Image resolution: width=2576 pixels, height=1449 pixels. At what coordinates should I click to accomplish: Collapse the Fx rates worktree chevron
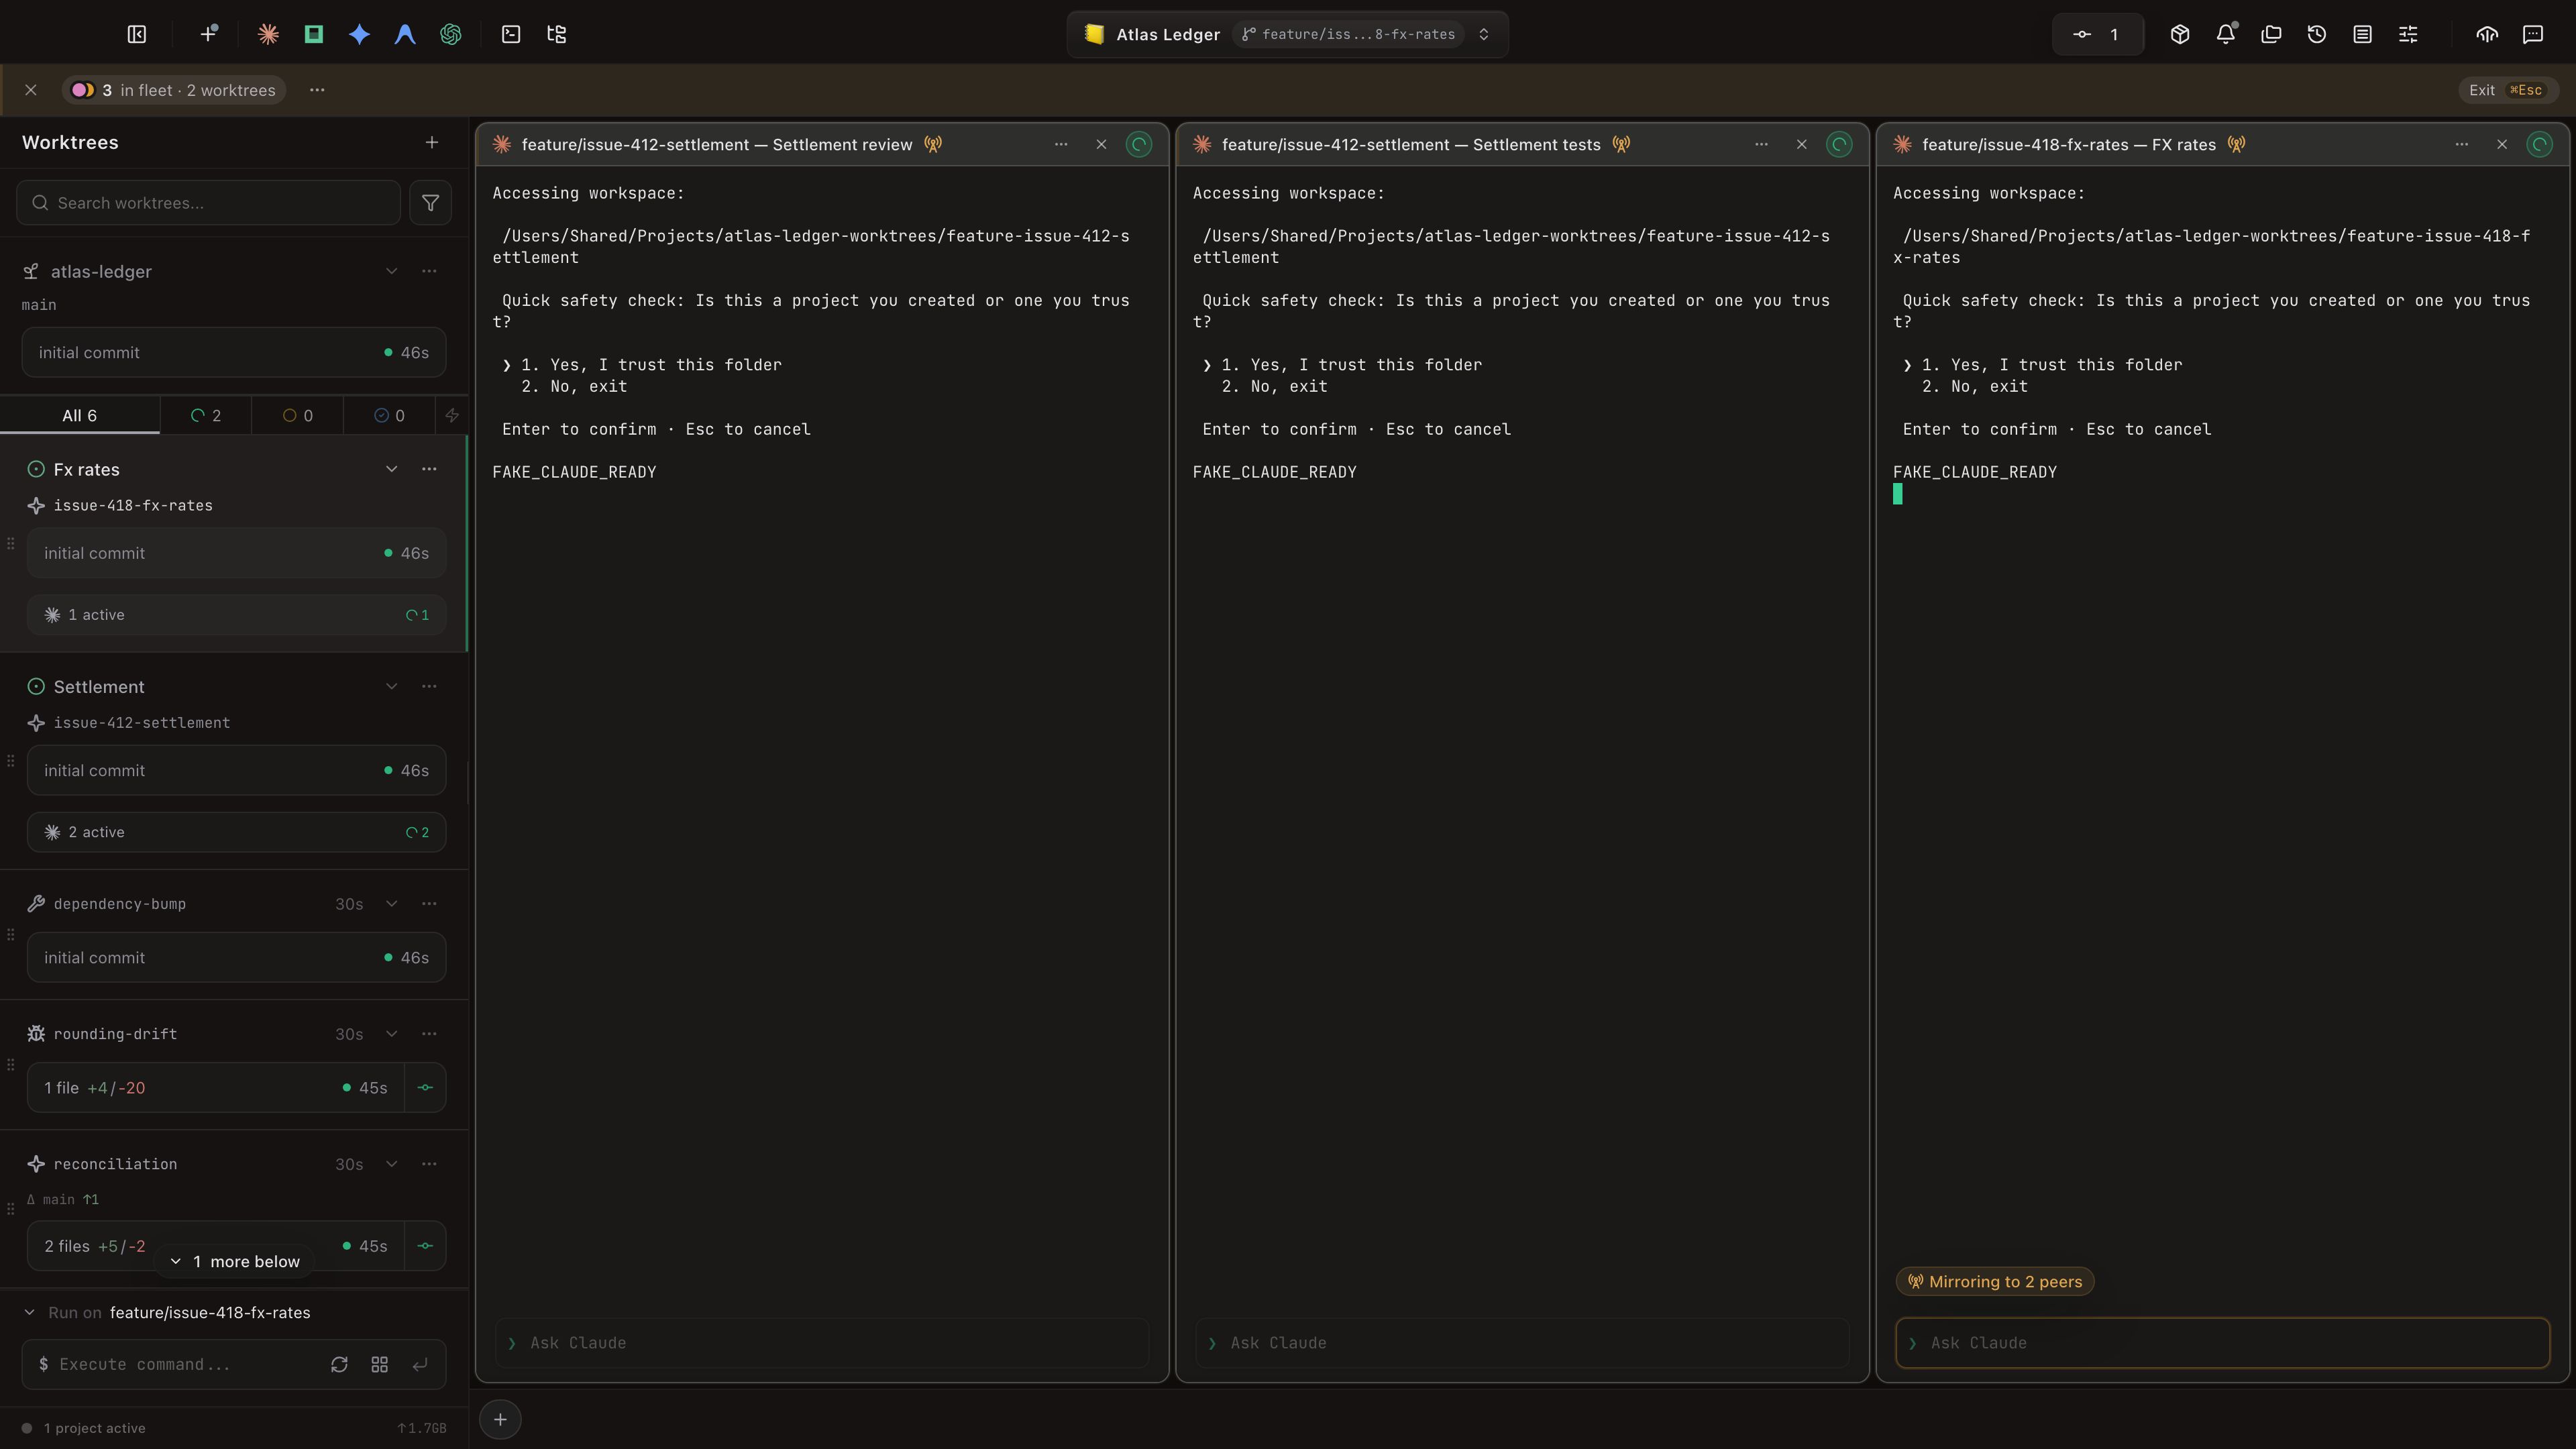392,469
